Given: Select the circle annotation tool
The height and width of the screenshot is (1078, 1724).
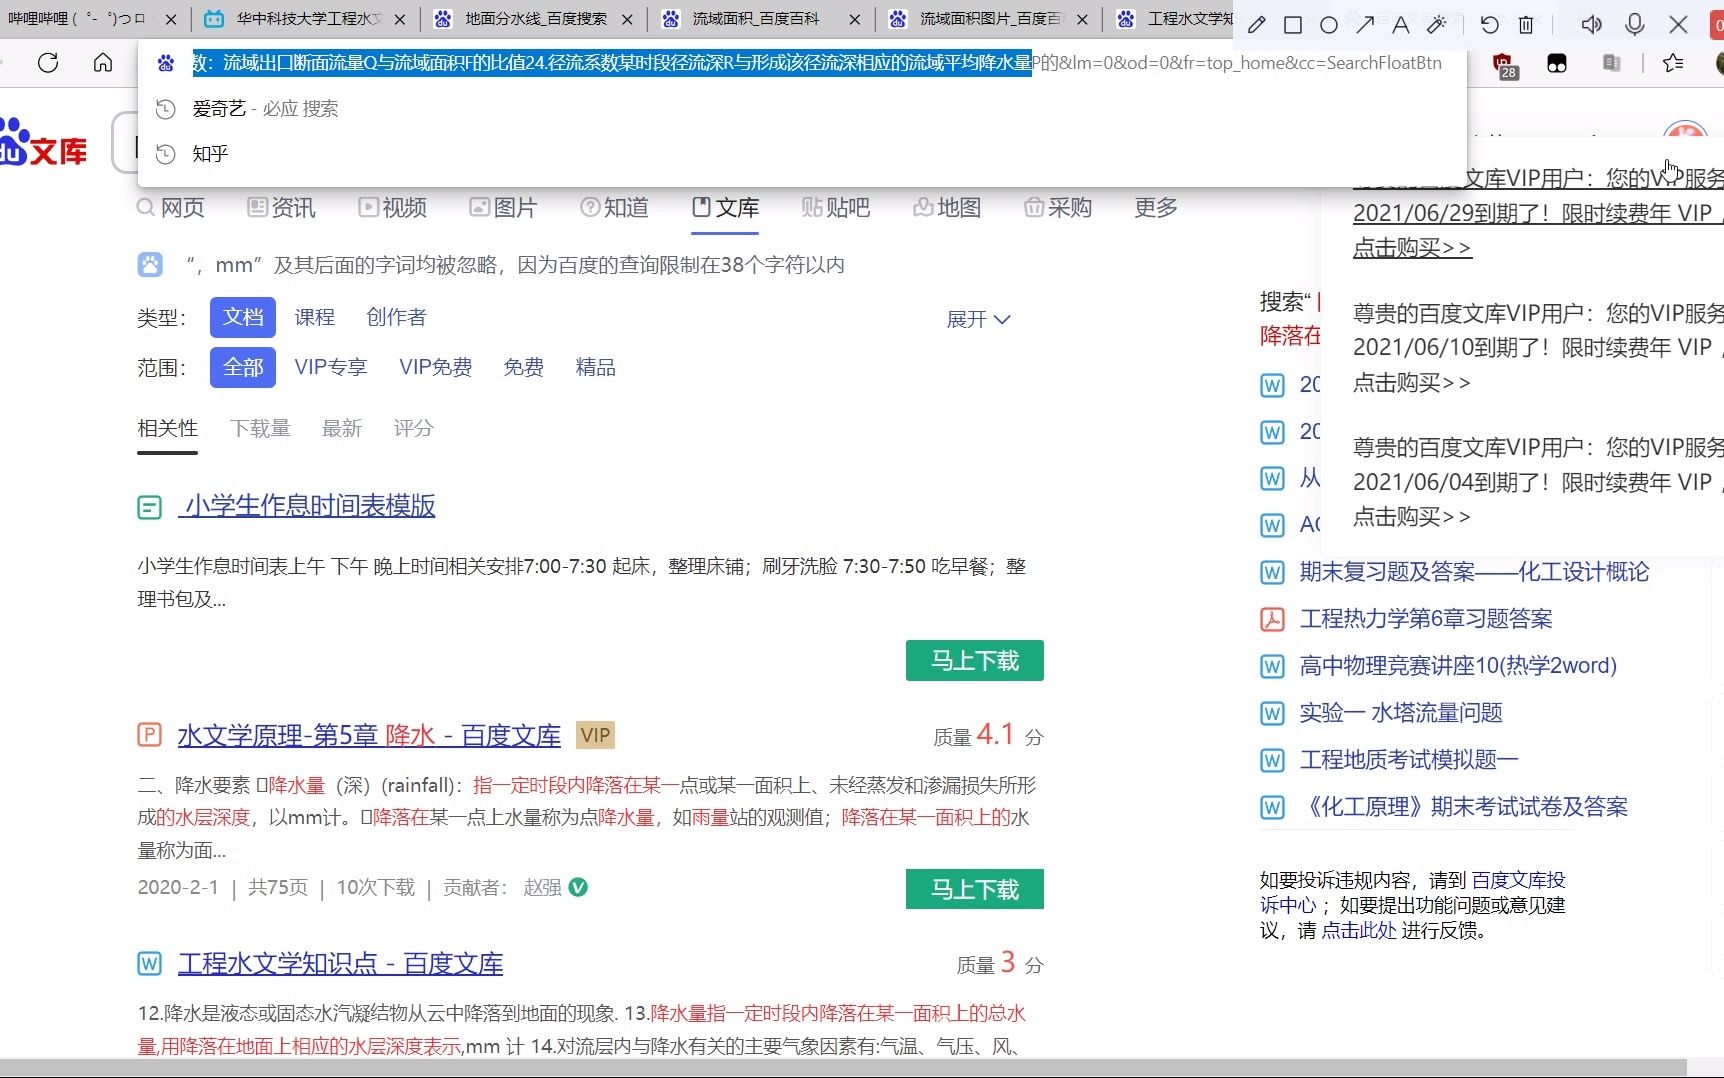Looking at the screenshot, I should pos(1329,24).
